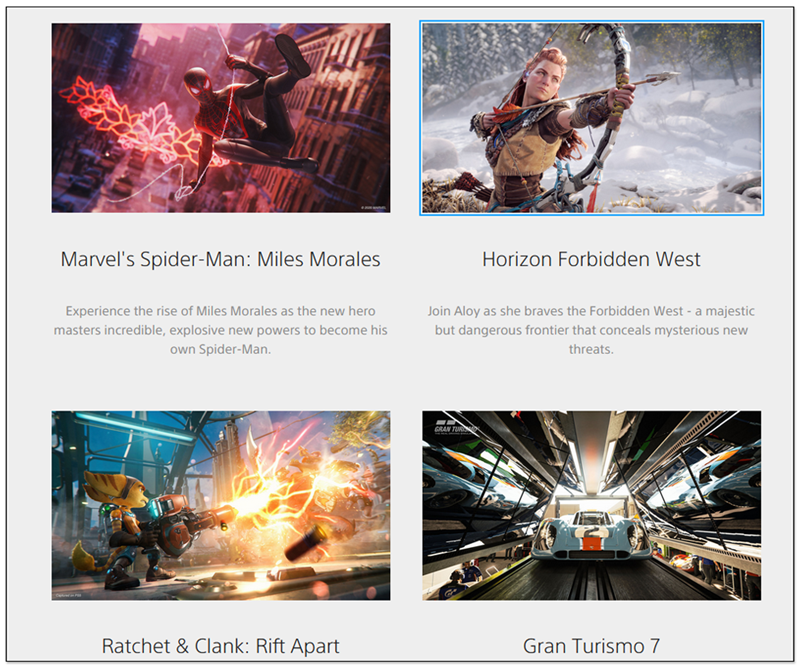The height and width of the screenshot is (669, 800).
Task: Click the Miles Morales description paragraph
Action: tap(220, 330)
